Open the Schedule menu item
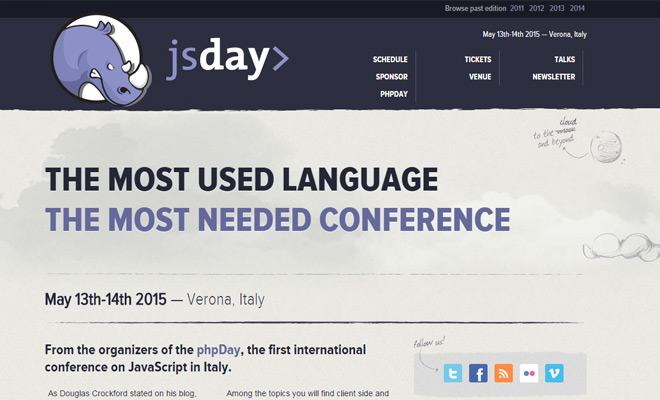The image size is (660, 400). point(390,59)
